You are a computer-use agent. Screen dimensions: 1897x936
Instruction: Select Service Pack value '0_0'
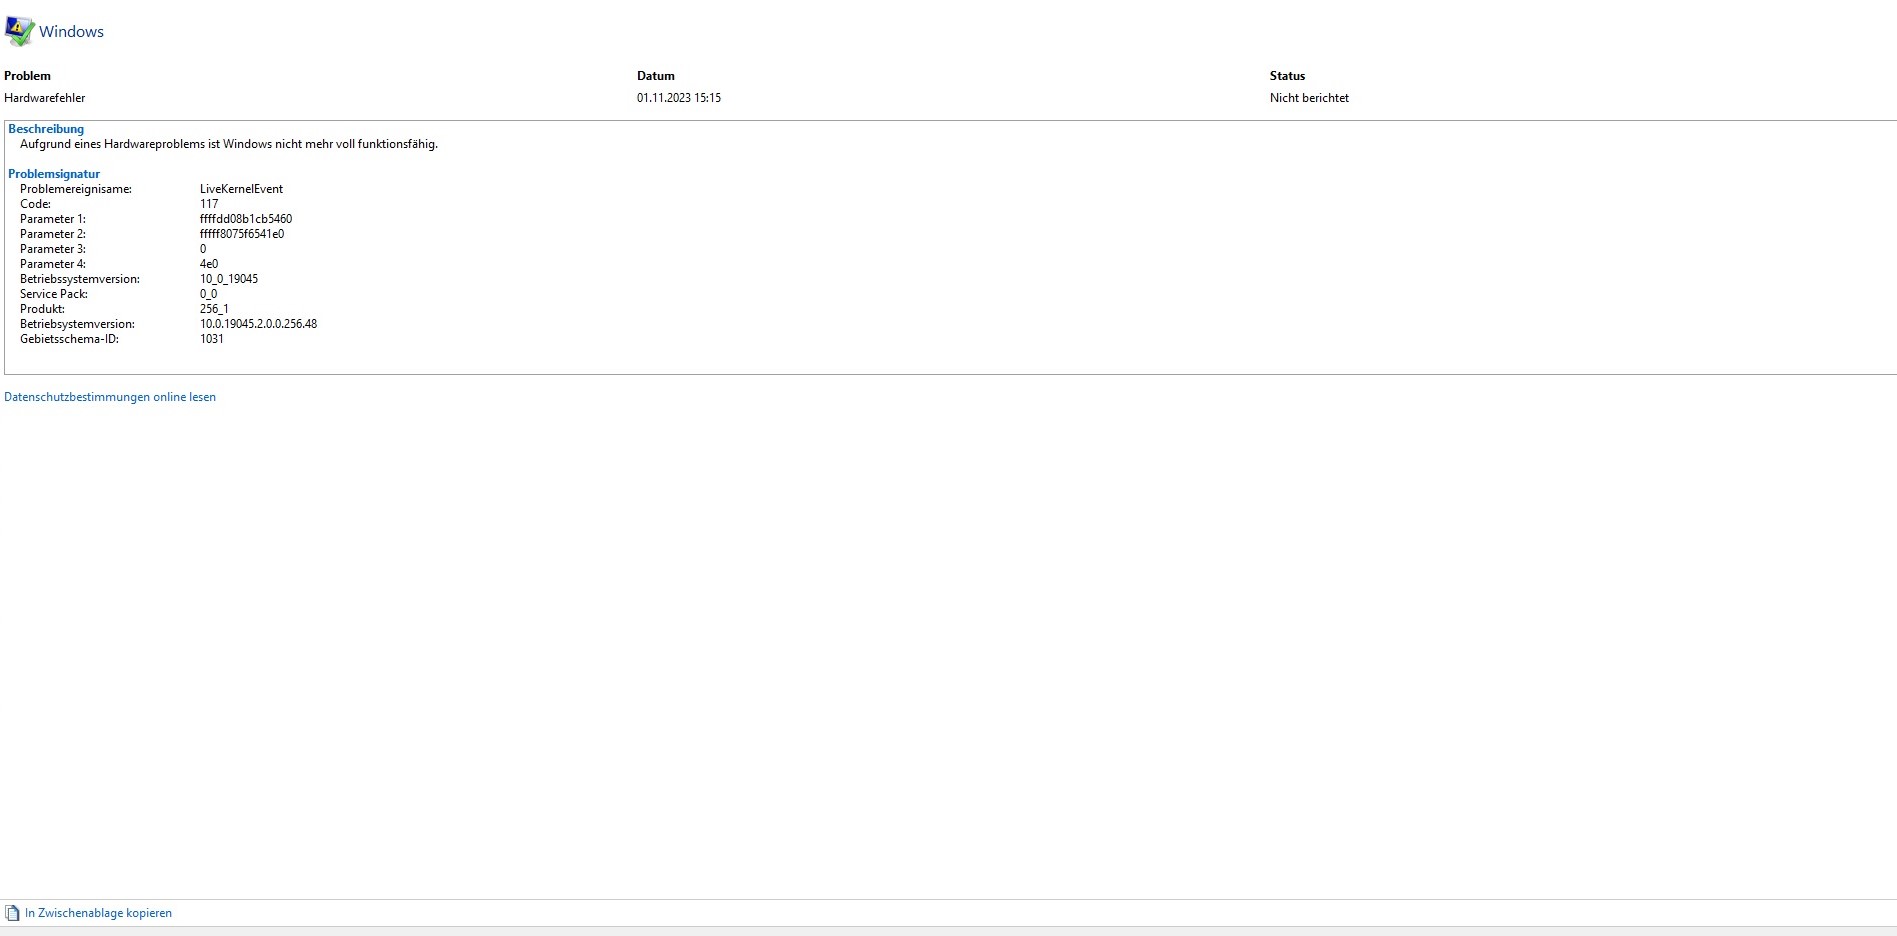[208, 294]
